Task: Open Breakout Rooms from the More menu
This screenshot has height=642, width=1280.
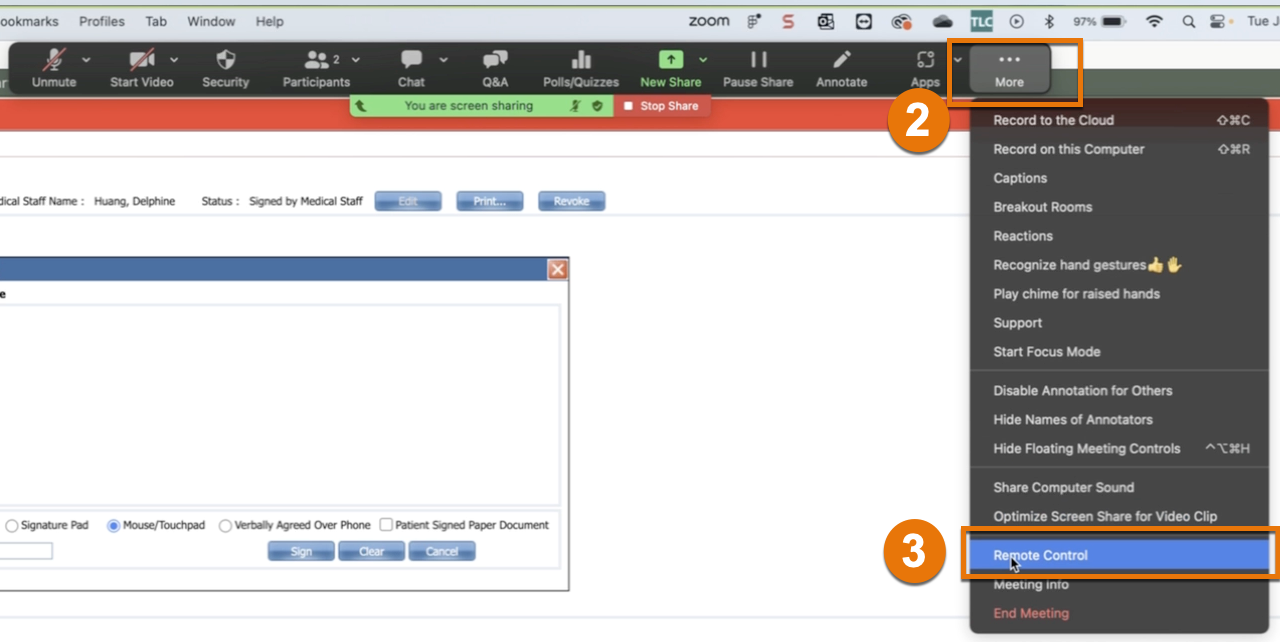Action: point(1043,207)
